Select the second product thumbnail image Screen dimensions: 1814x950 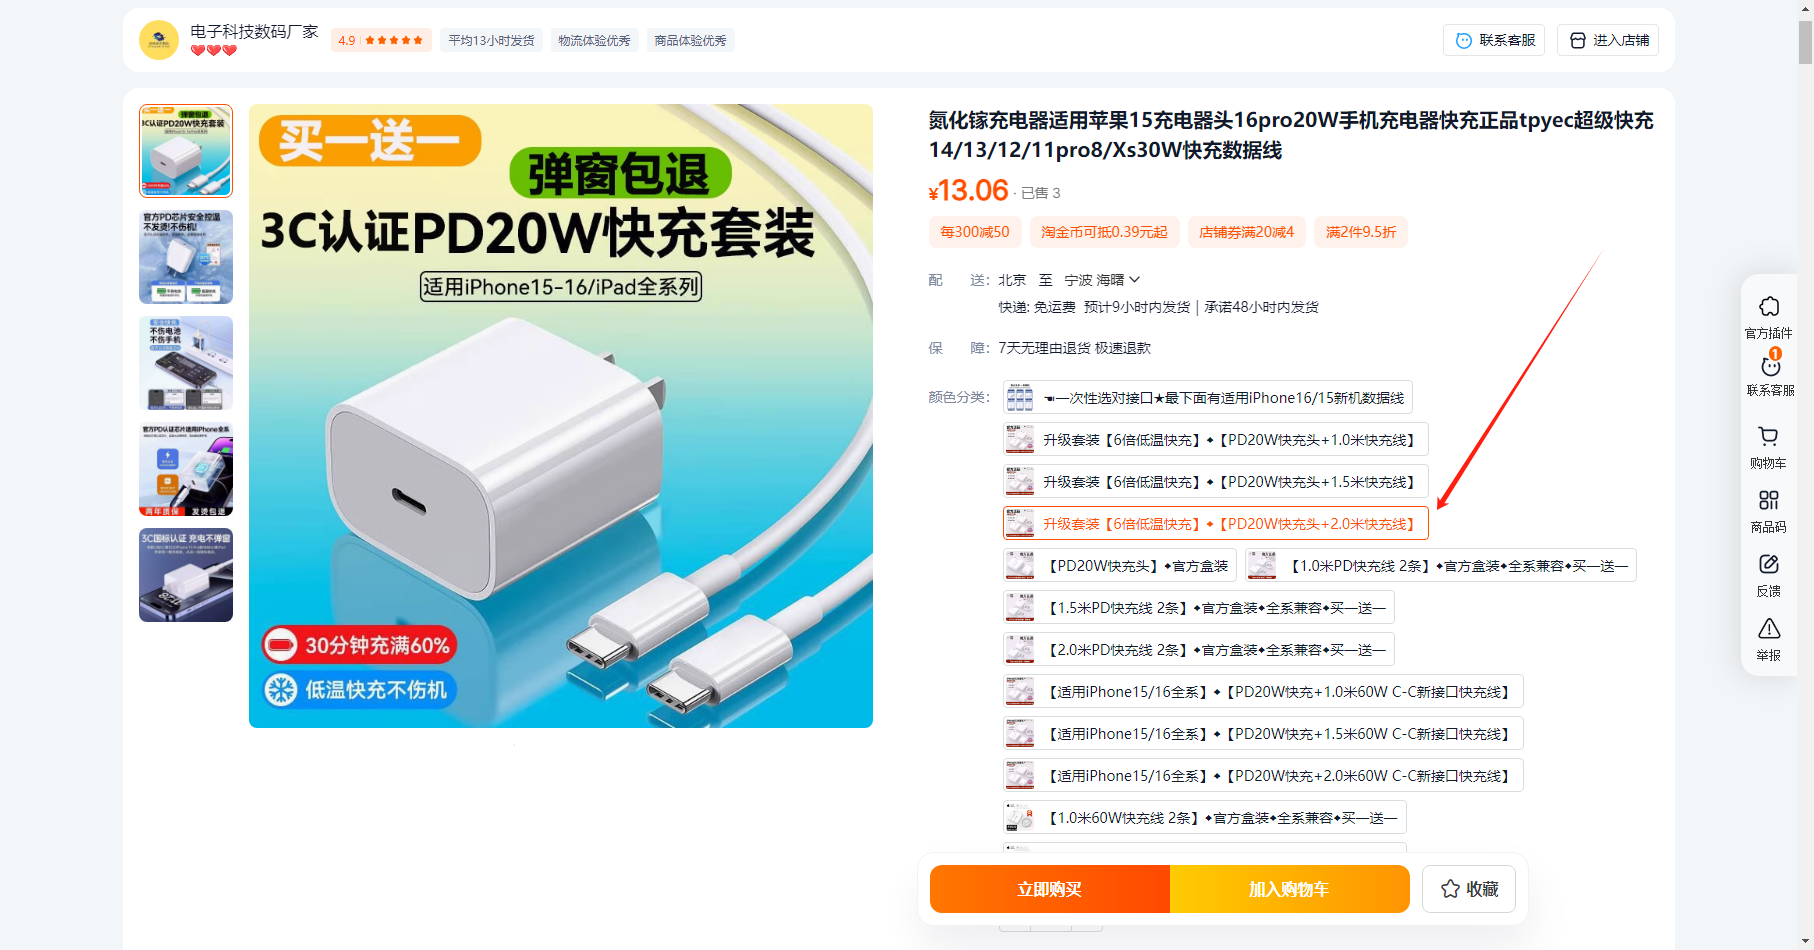[186, 257]
